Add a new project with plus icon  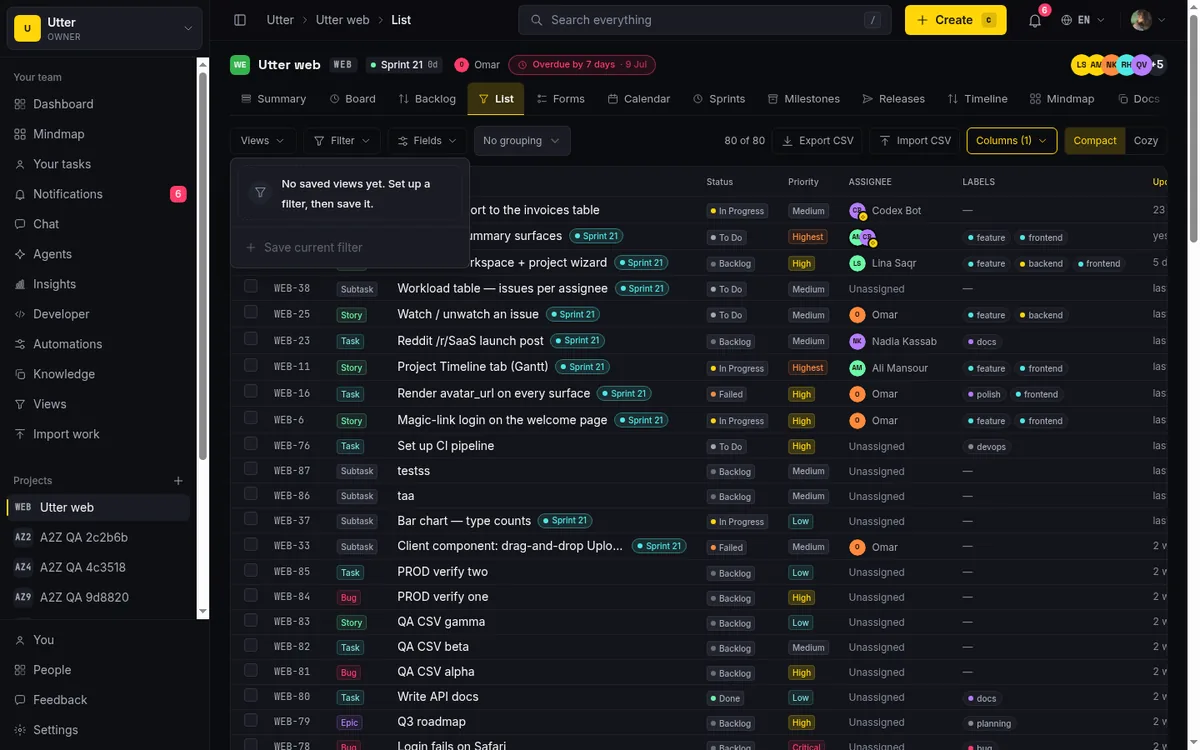pyautogui.click(x=178, y=481)
